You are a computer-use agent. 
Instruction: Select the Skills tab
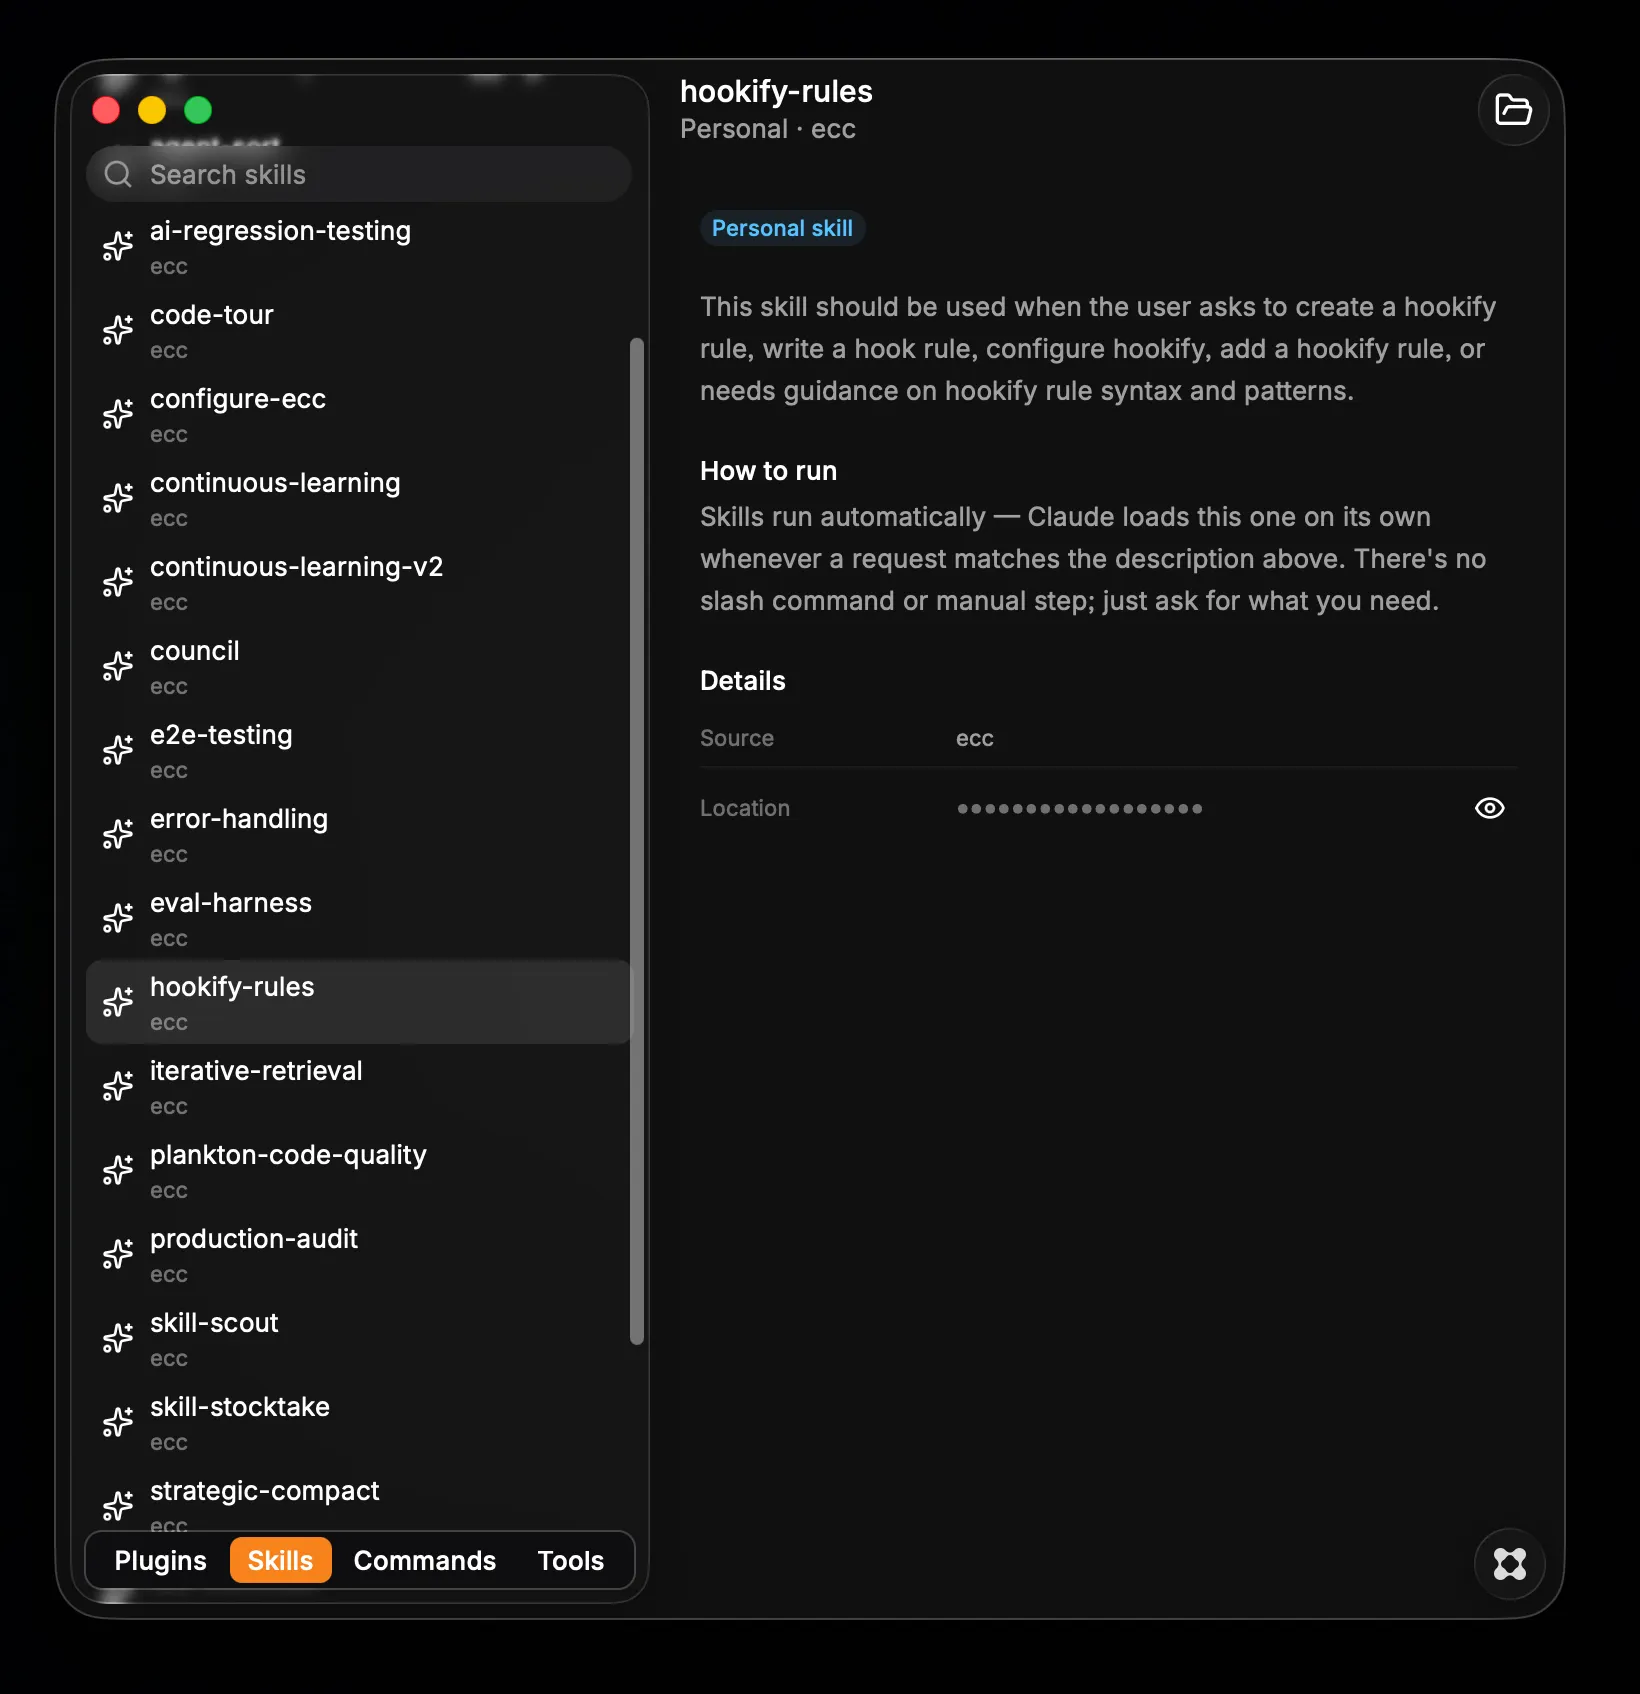coord(280,1561)
